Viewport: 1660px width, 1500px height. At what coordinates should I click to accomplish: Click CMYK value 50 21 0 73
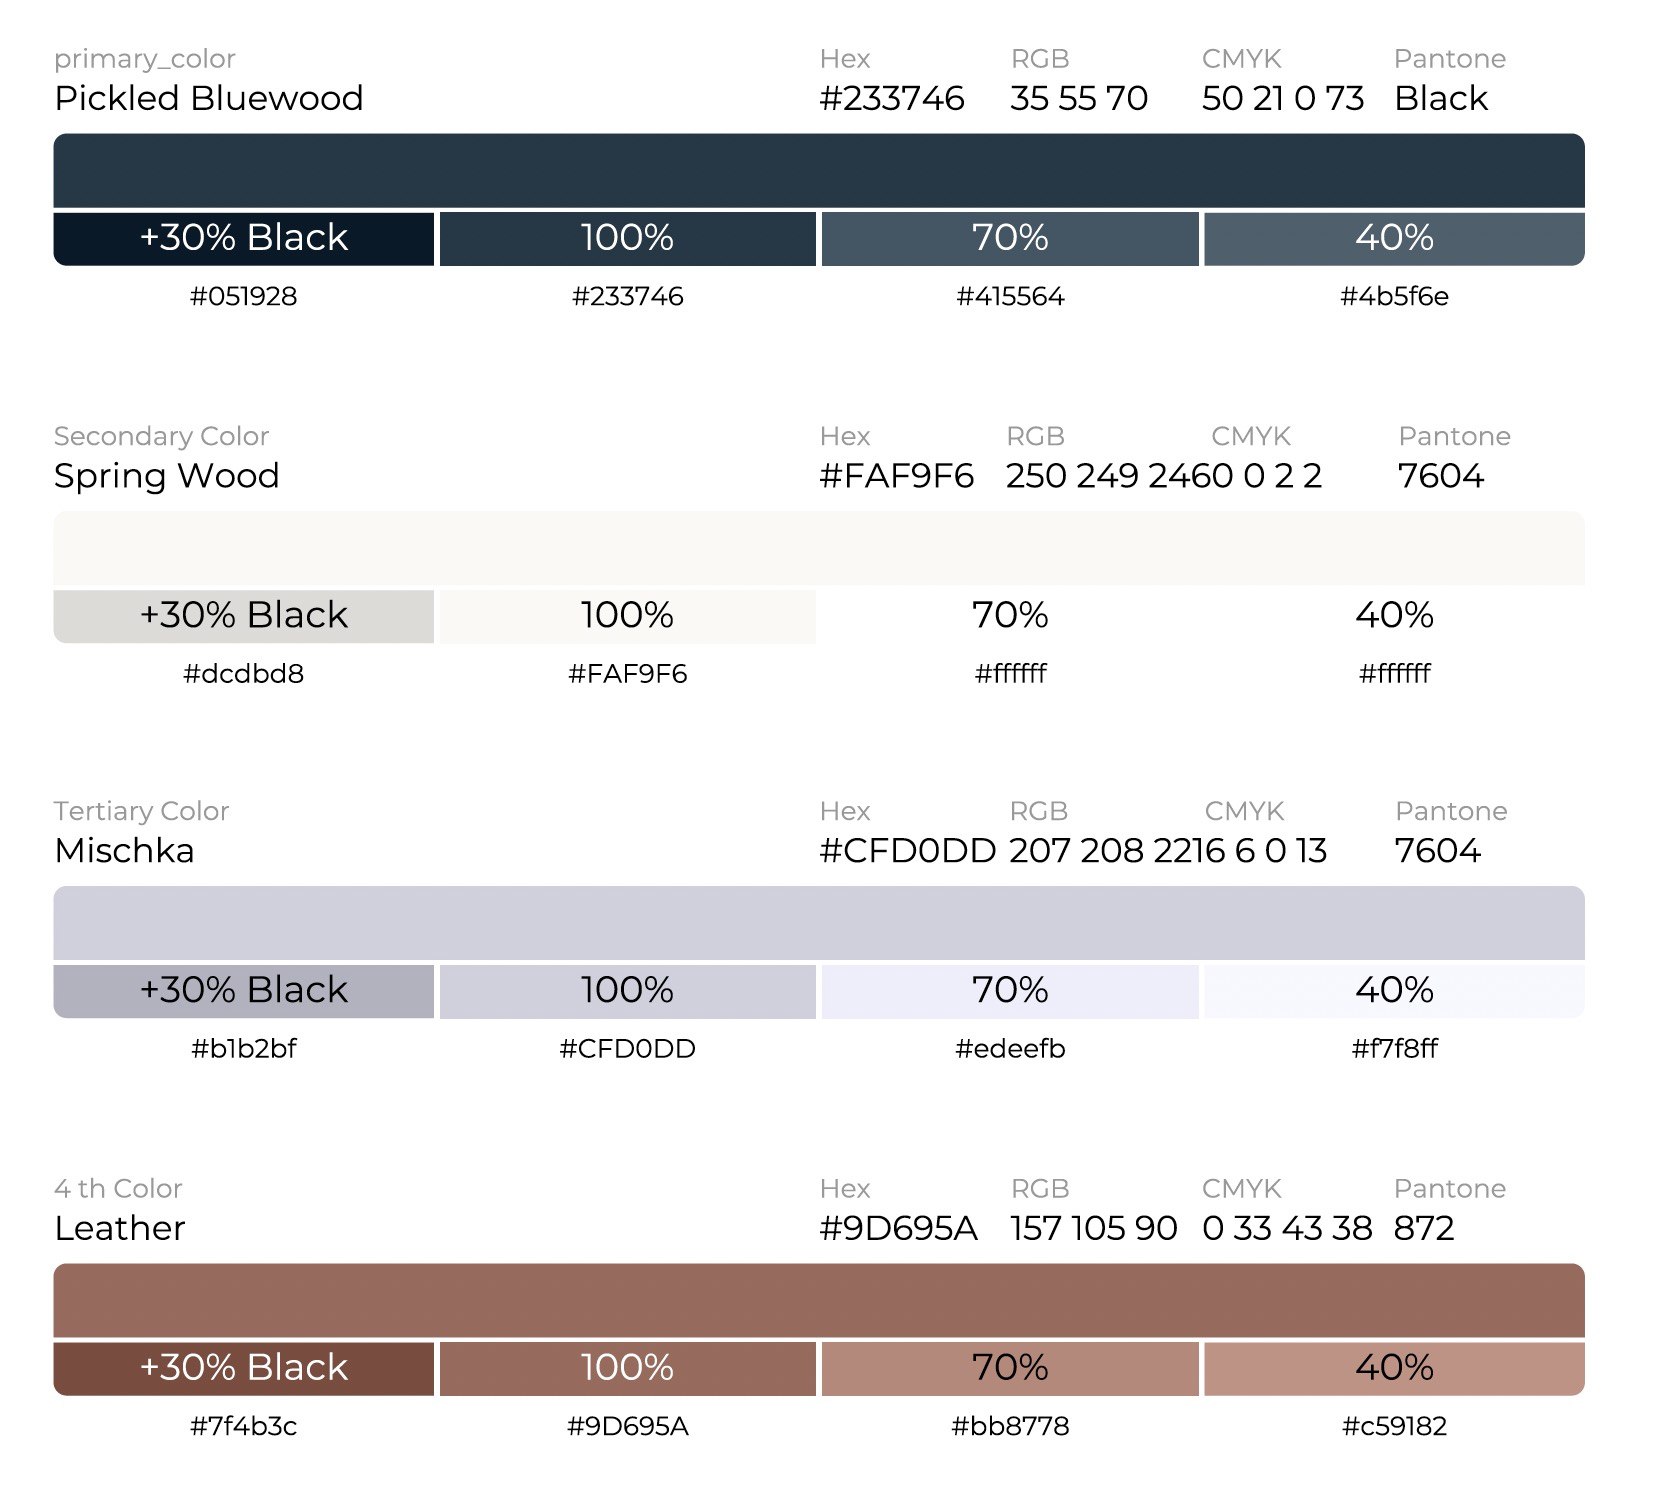pyautogui.click(x=1283, y=98)
